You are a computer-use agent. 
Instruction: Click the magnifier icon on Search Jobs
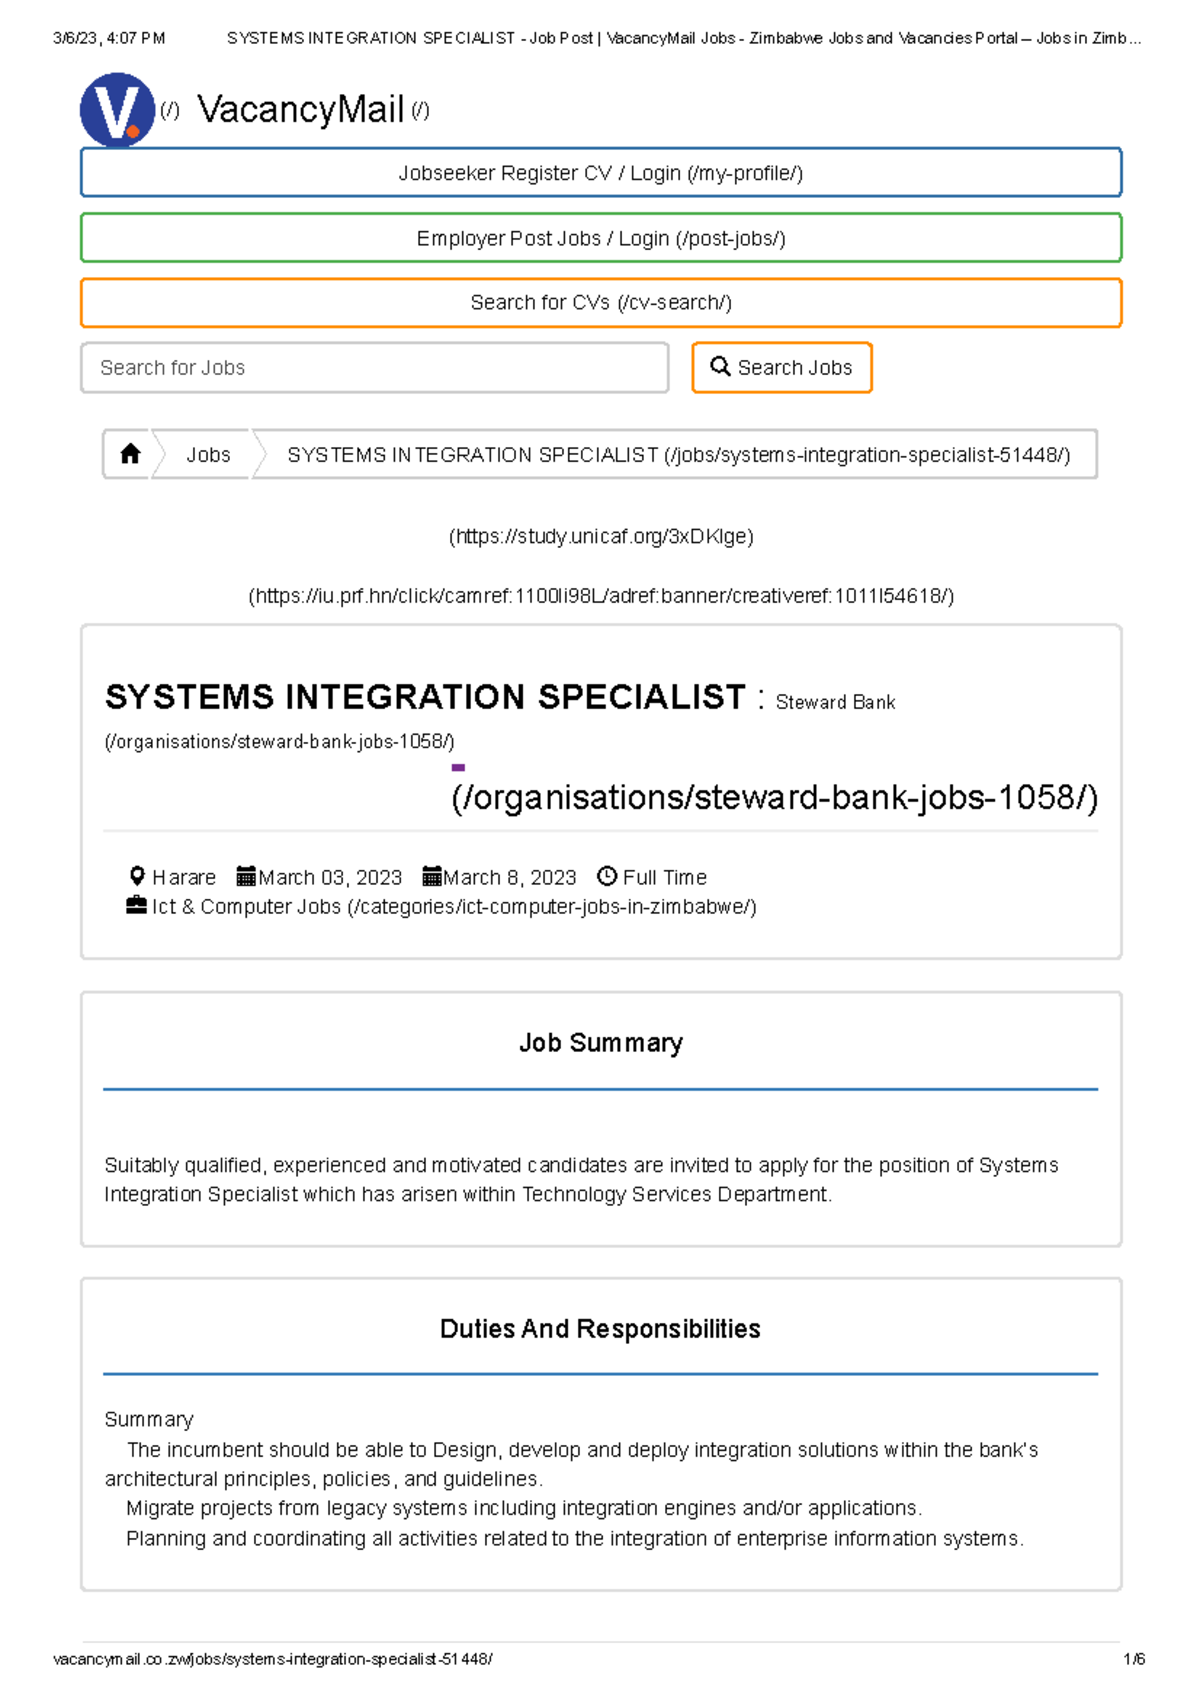point(718,367)
